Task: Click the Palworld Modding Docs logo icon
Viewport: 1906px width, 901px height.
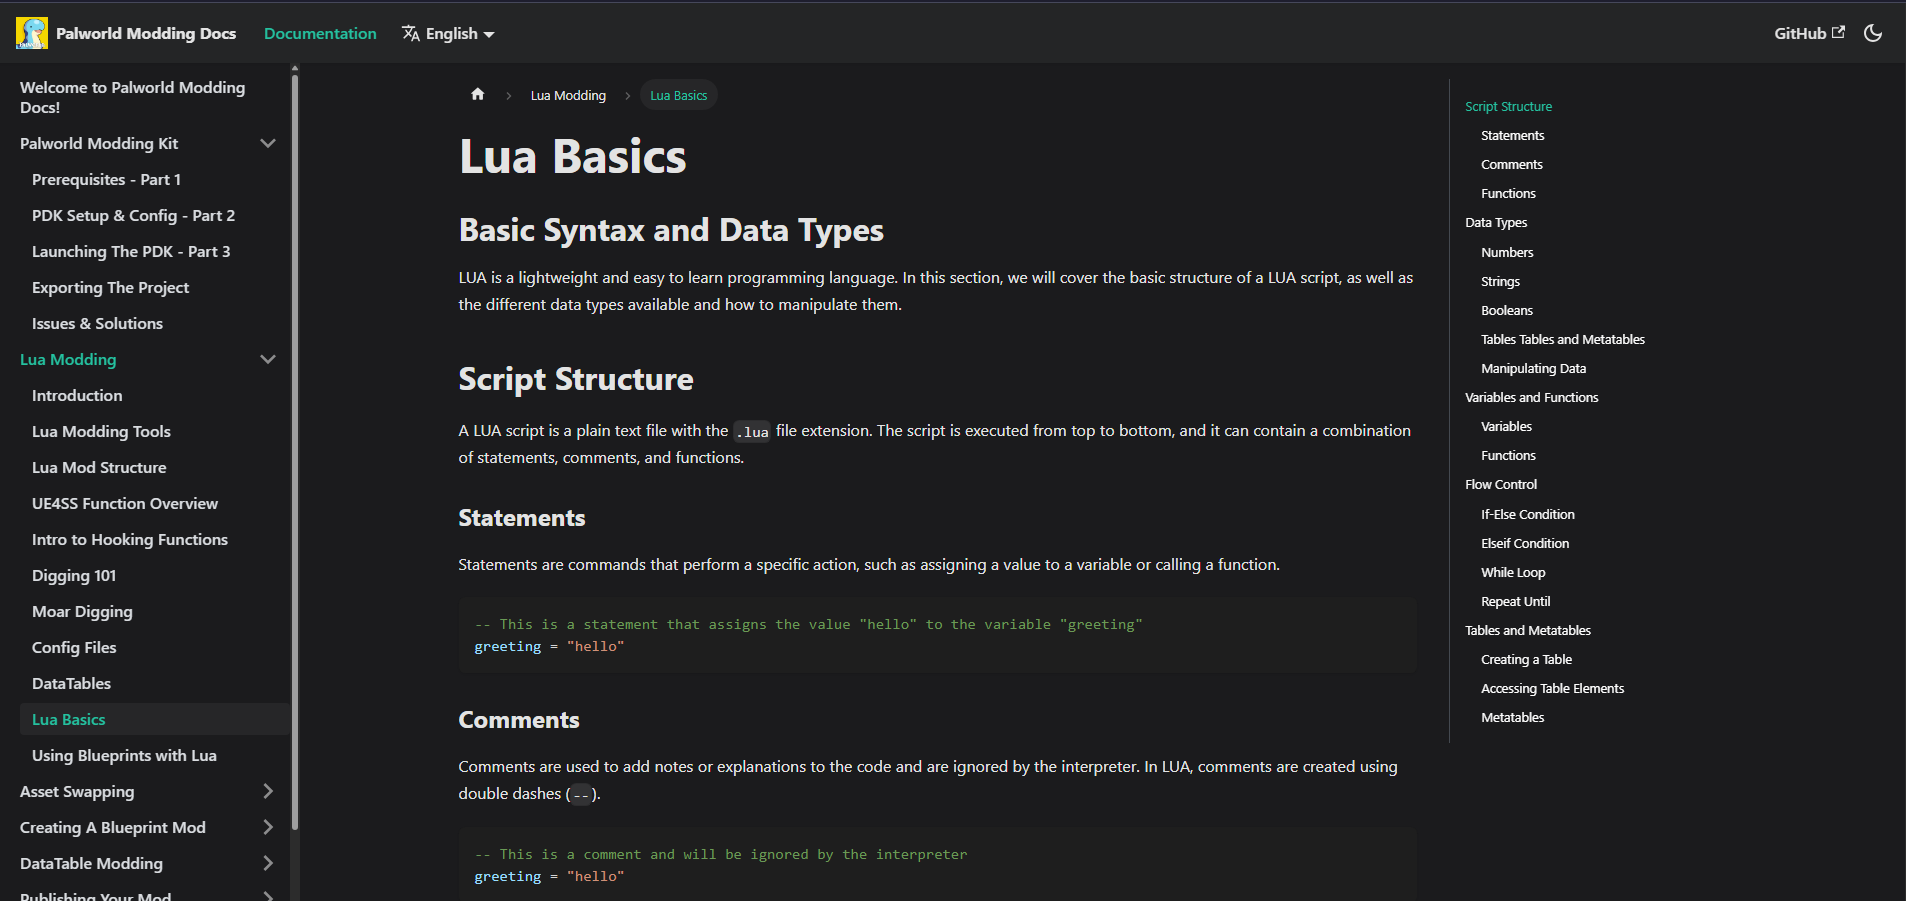Action: point(32,33)
